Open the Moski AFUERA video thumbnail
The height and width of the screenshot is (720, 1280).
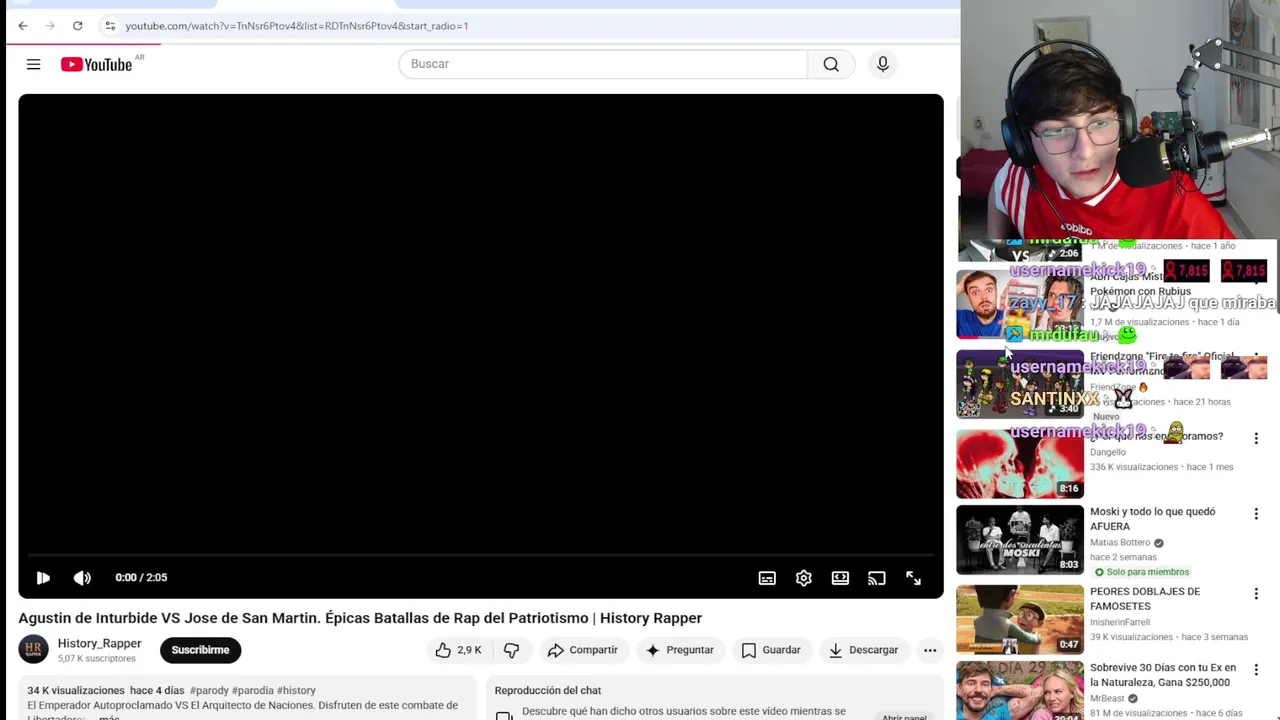(1020, 540)
